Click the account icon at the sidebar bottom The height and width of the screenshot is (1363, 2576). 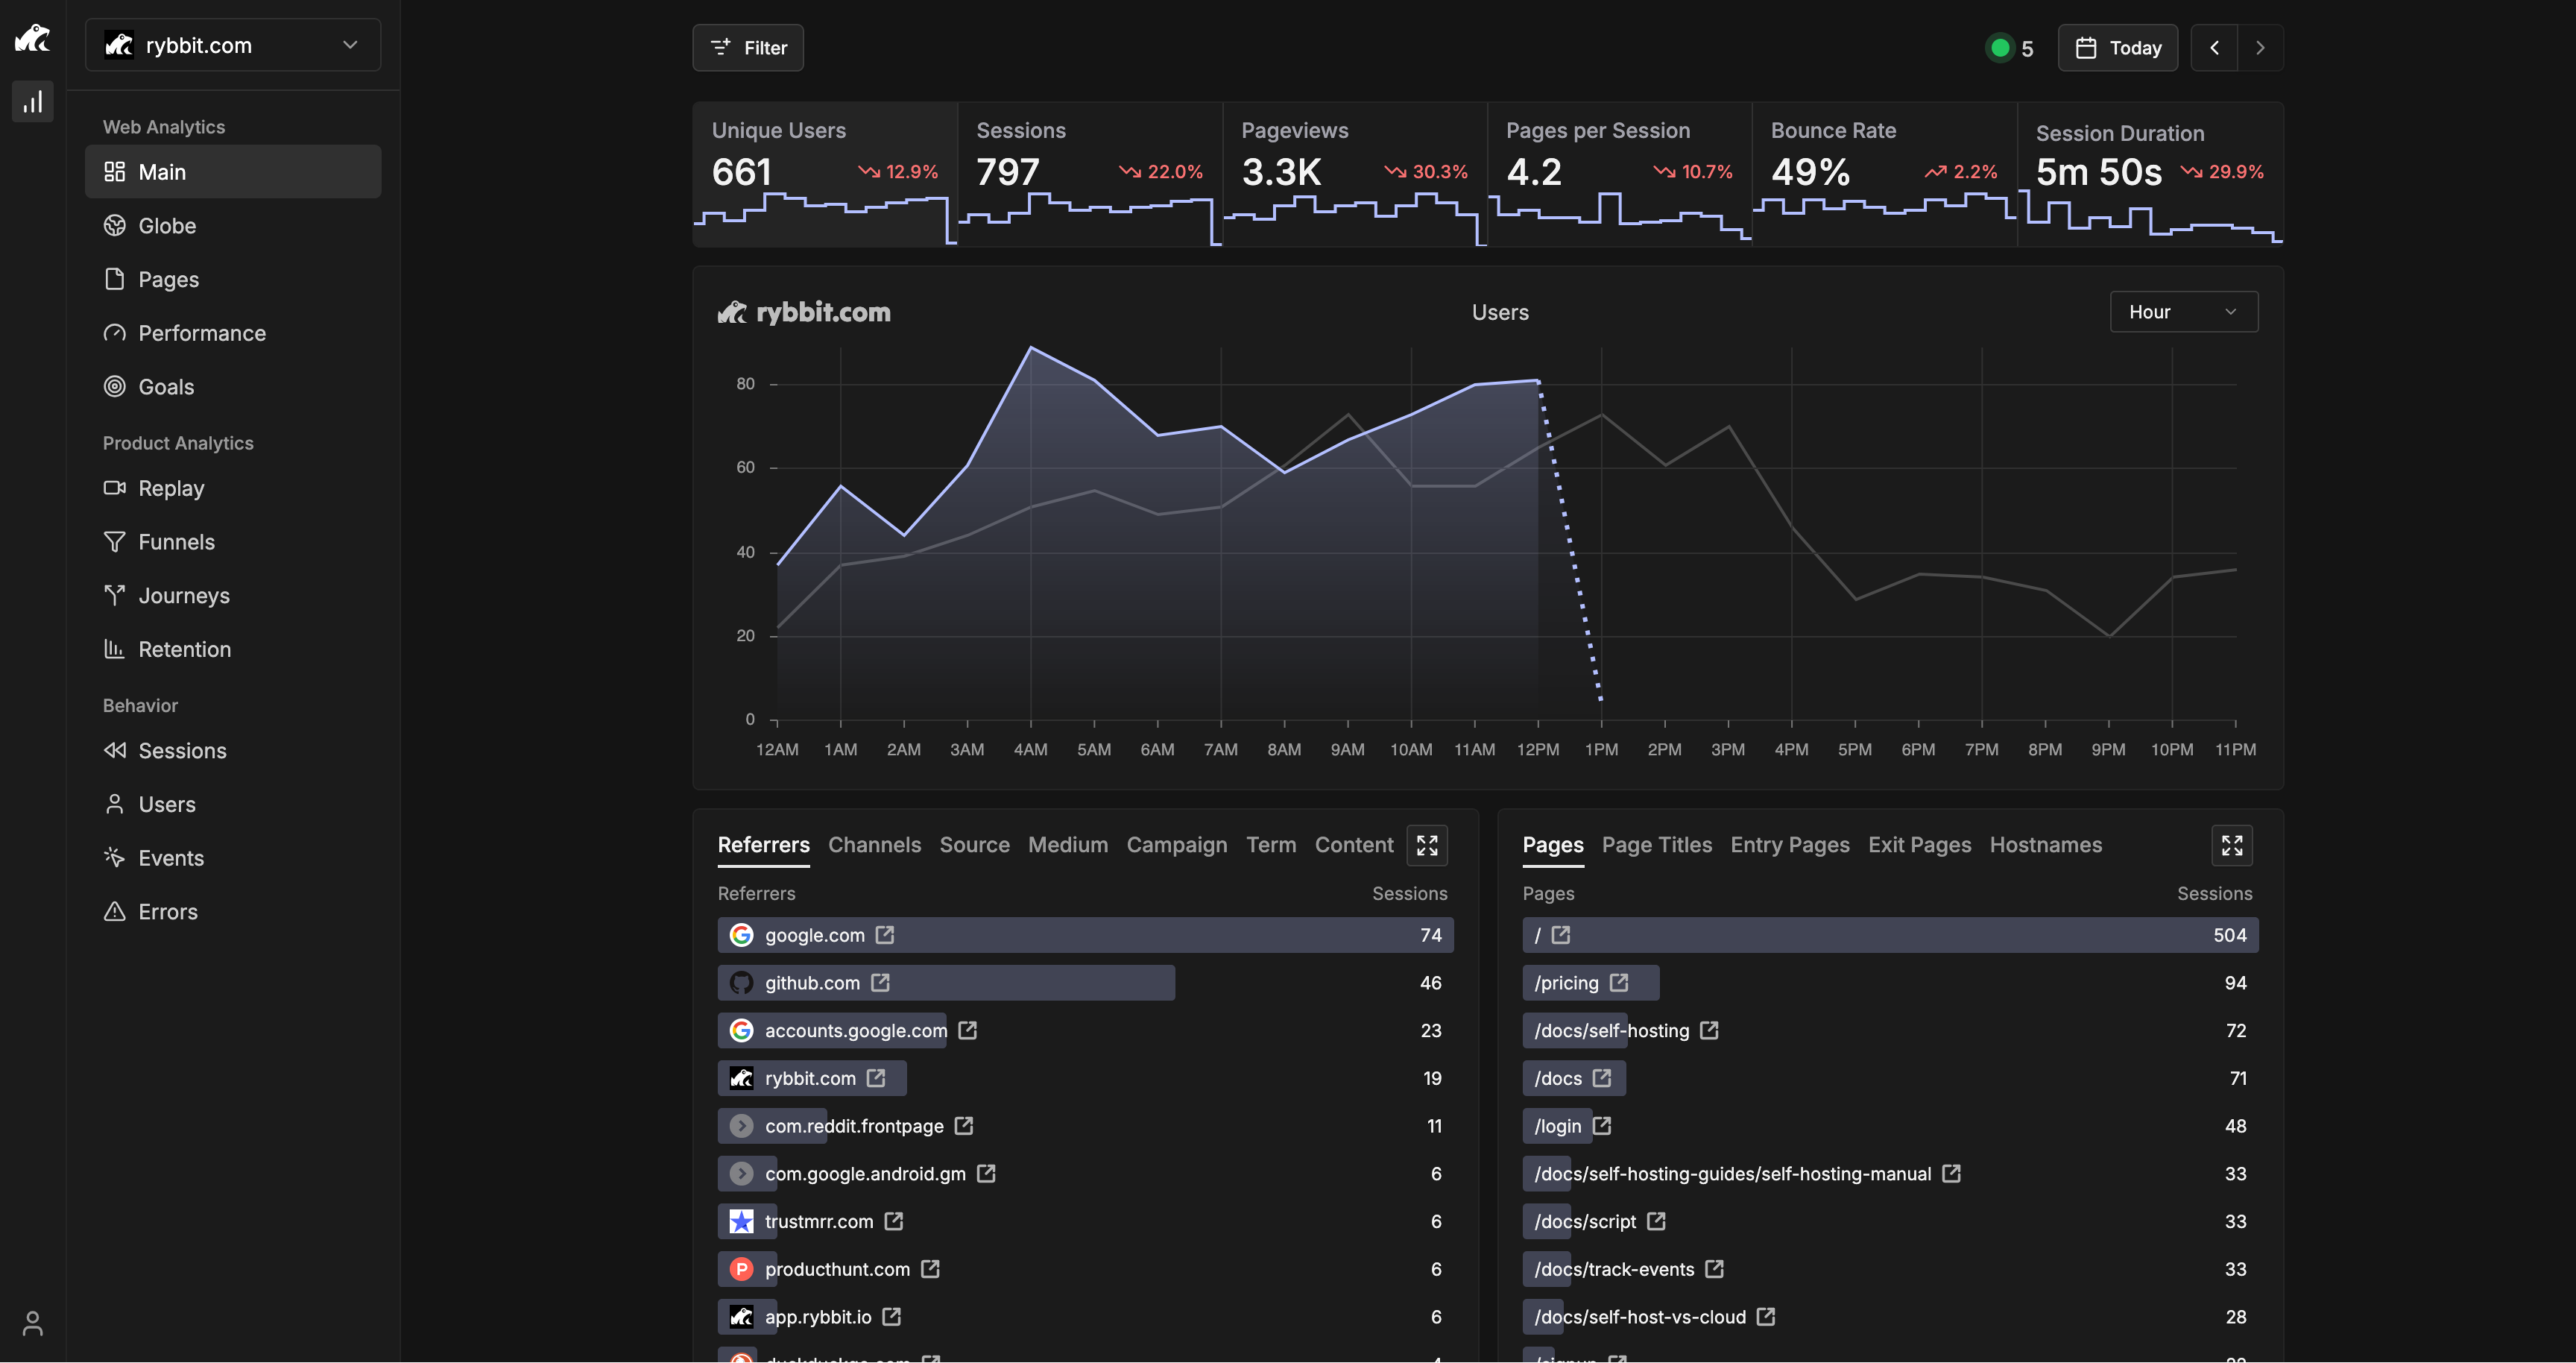[x=33, y=1323]
